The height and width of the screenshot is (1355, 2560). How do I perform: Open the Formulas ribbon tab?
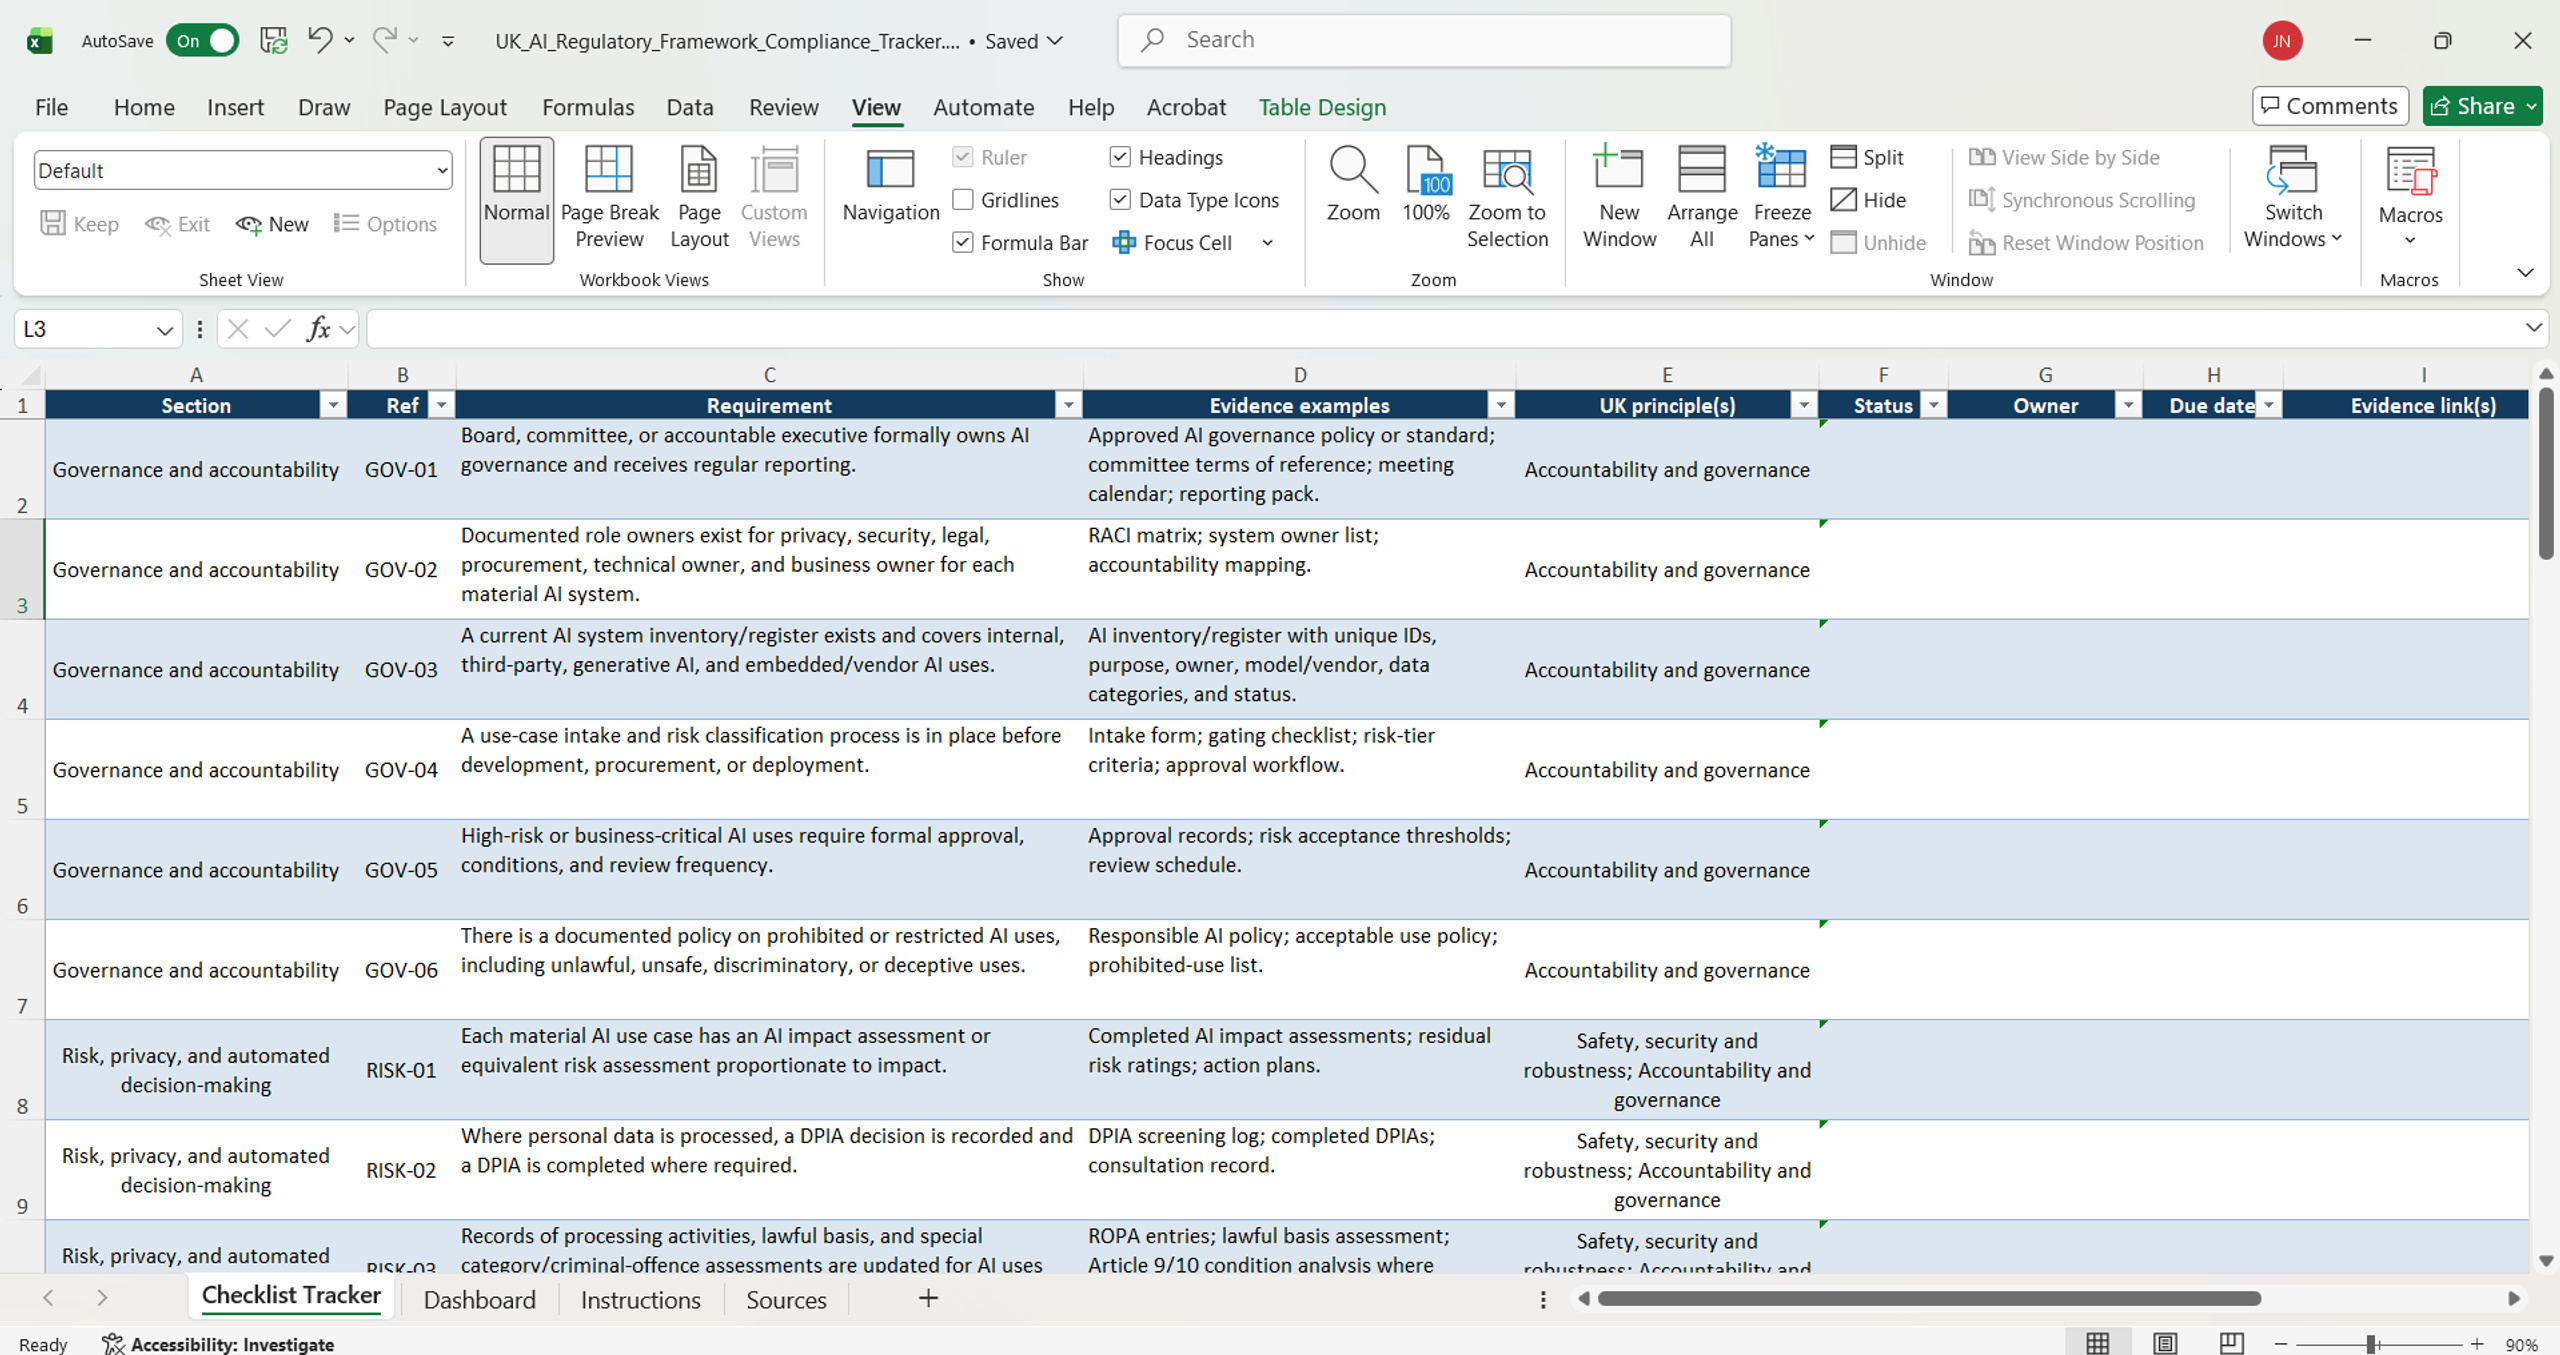588,107
